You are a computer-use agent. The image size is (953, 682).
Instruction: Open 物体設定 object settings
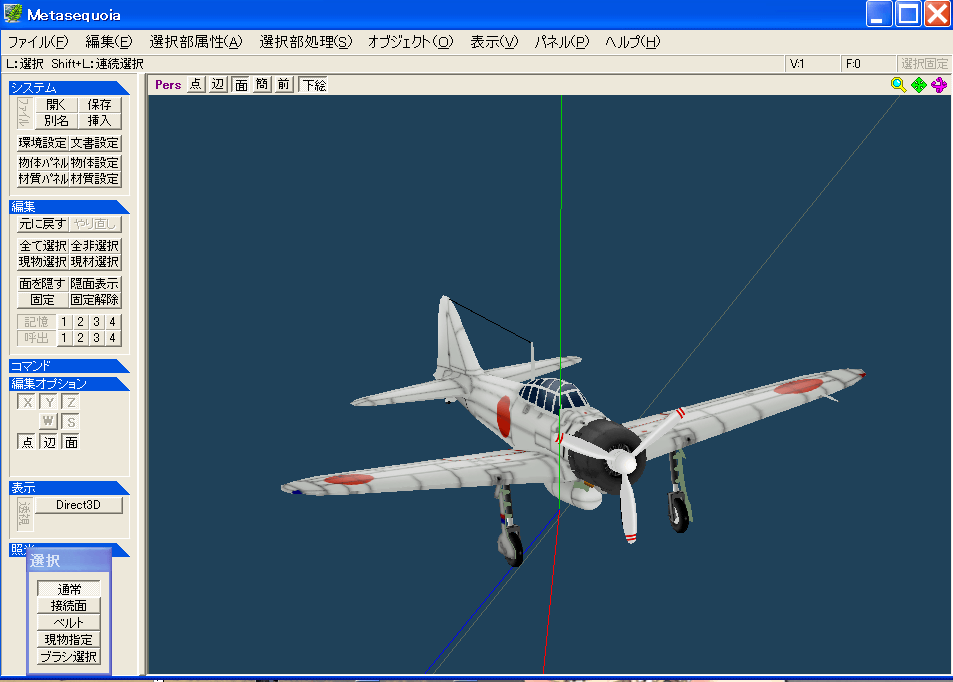coord(95,163)
